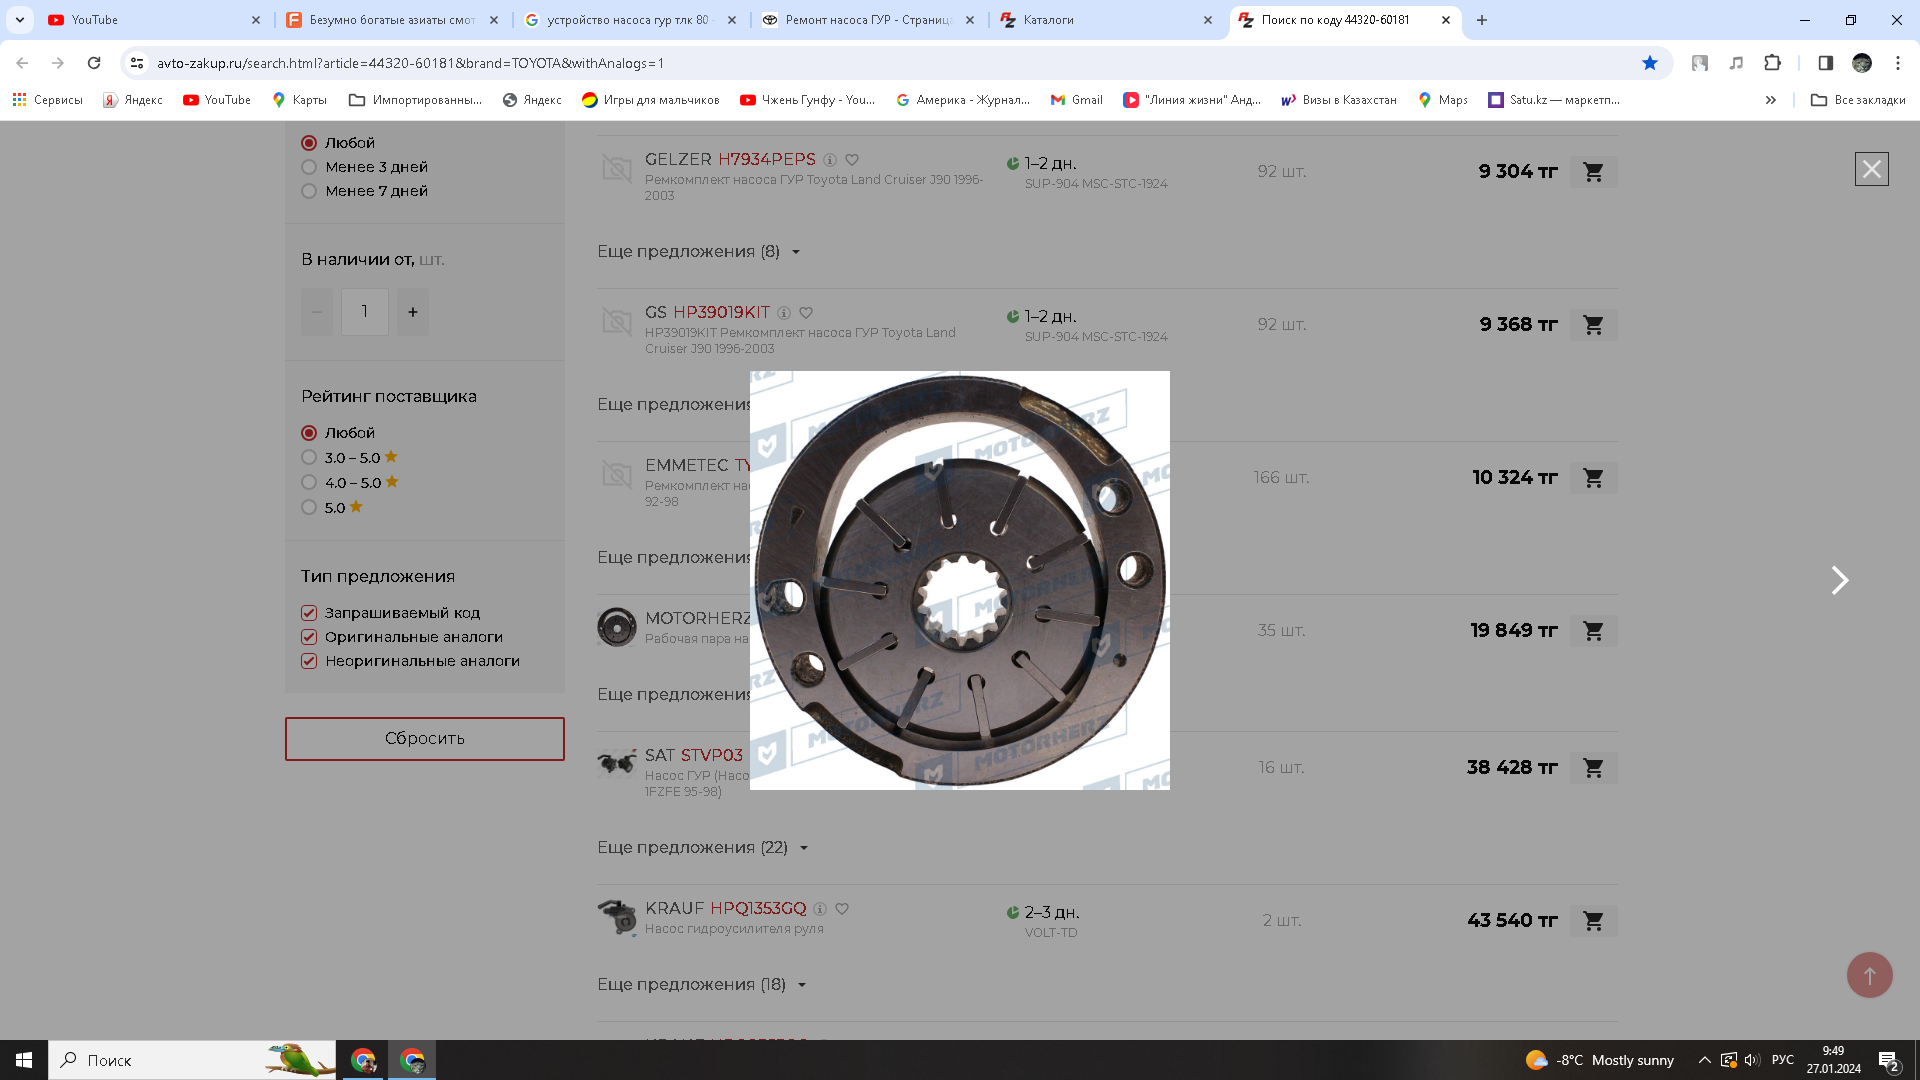The height and width of the screenshot is (1080, 1920).
Task: Reload the page
Action: click(x=94, y=63)
